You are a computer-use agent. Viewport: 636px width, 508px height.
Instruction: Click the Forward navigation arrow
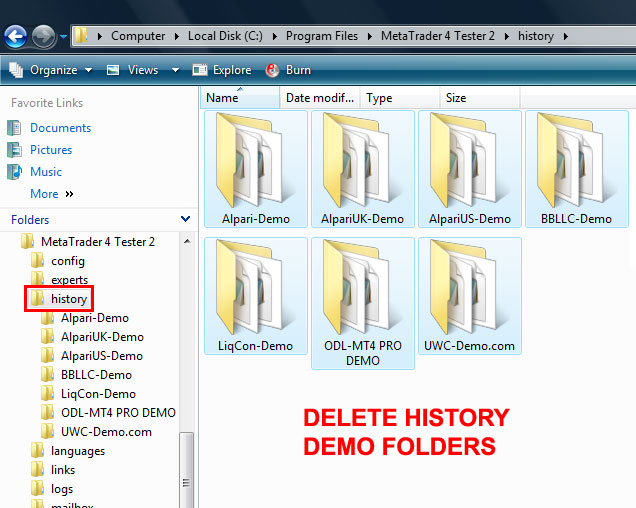coord(43,37)
